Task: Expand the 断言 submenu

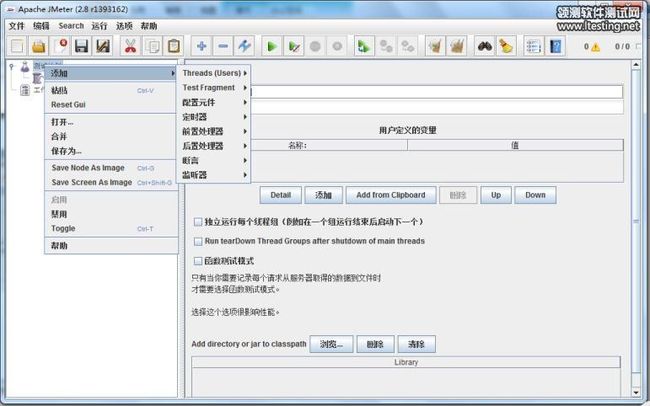Action: 214,160
